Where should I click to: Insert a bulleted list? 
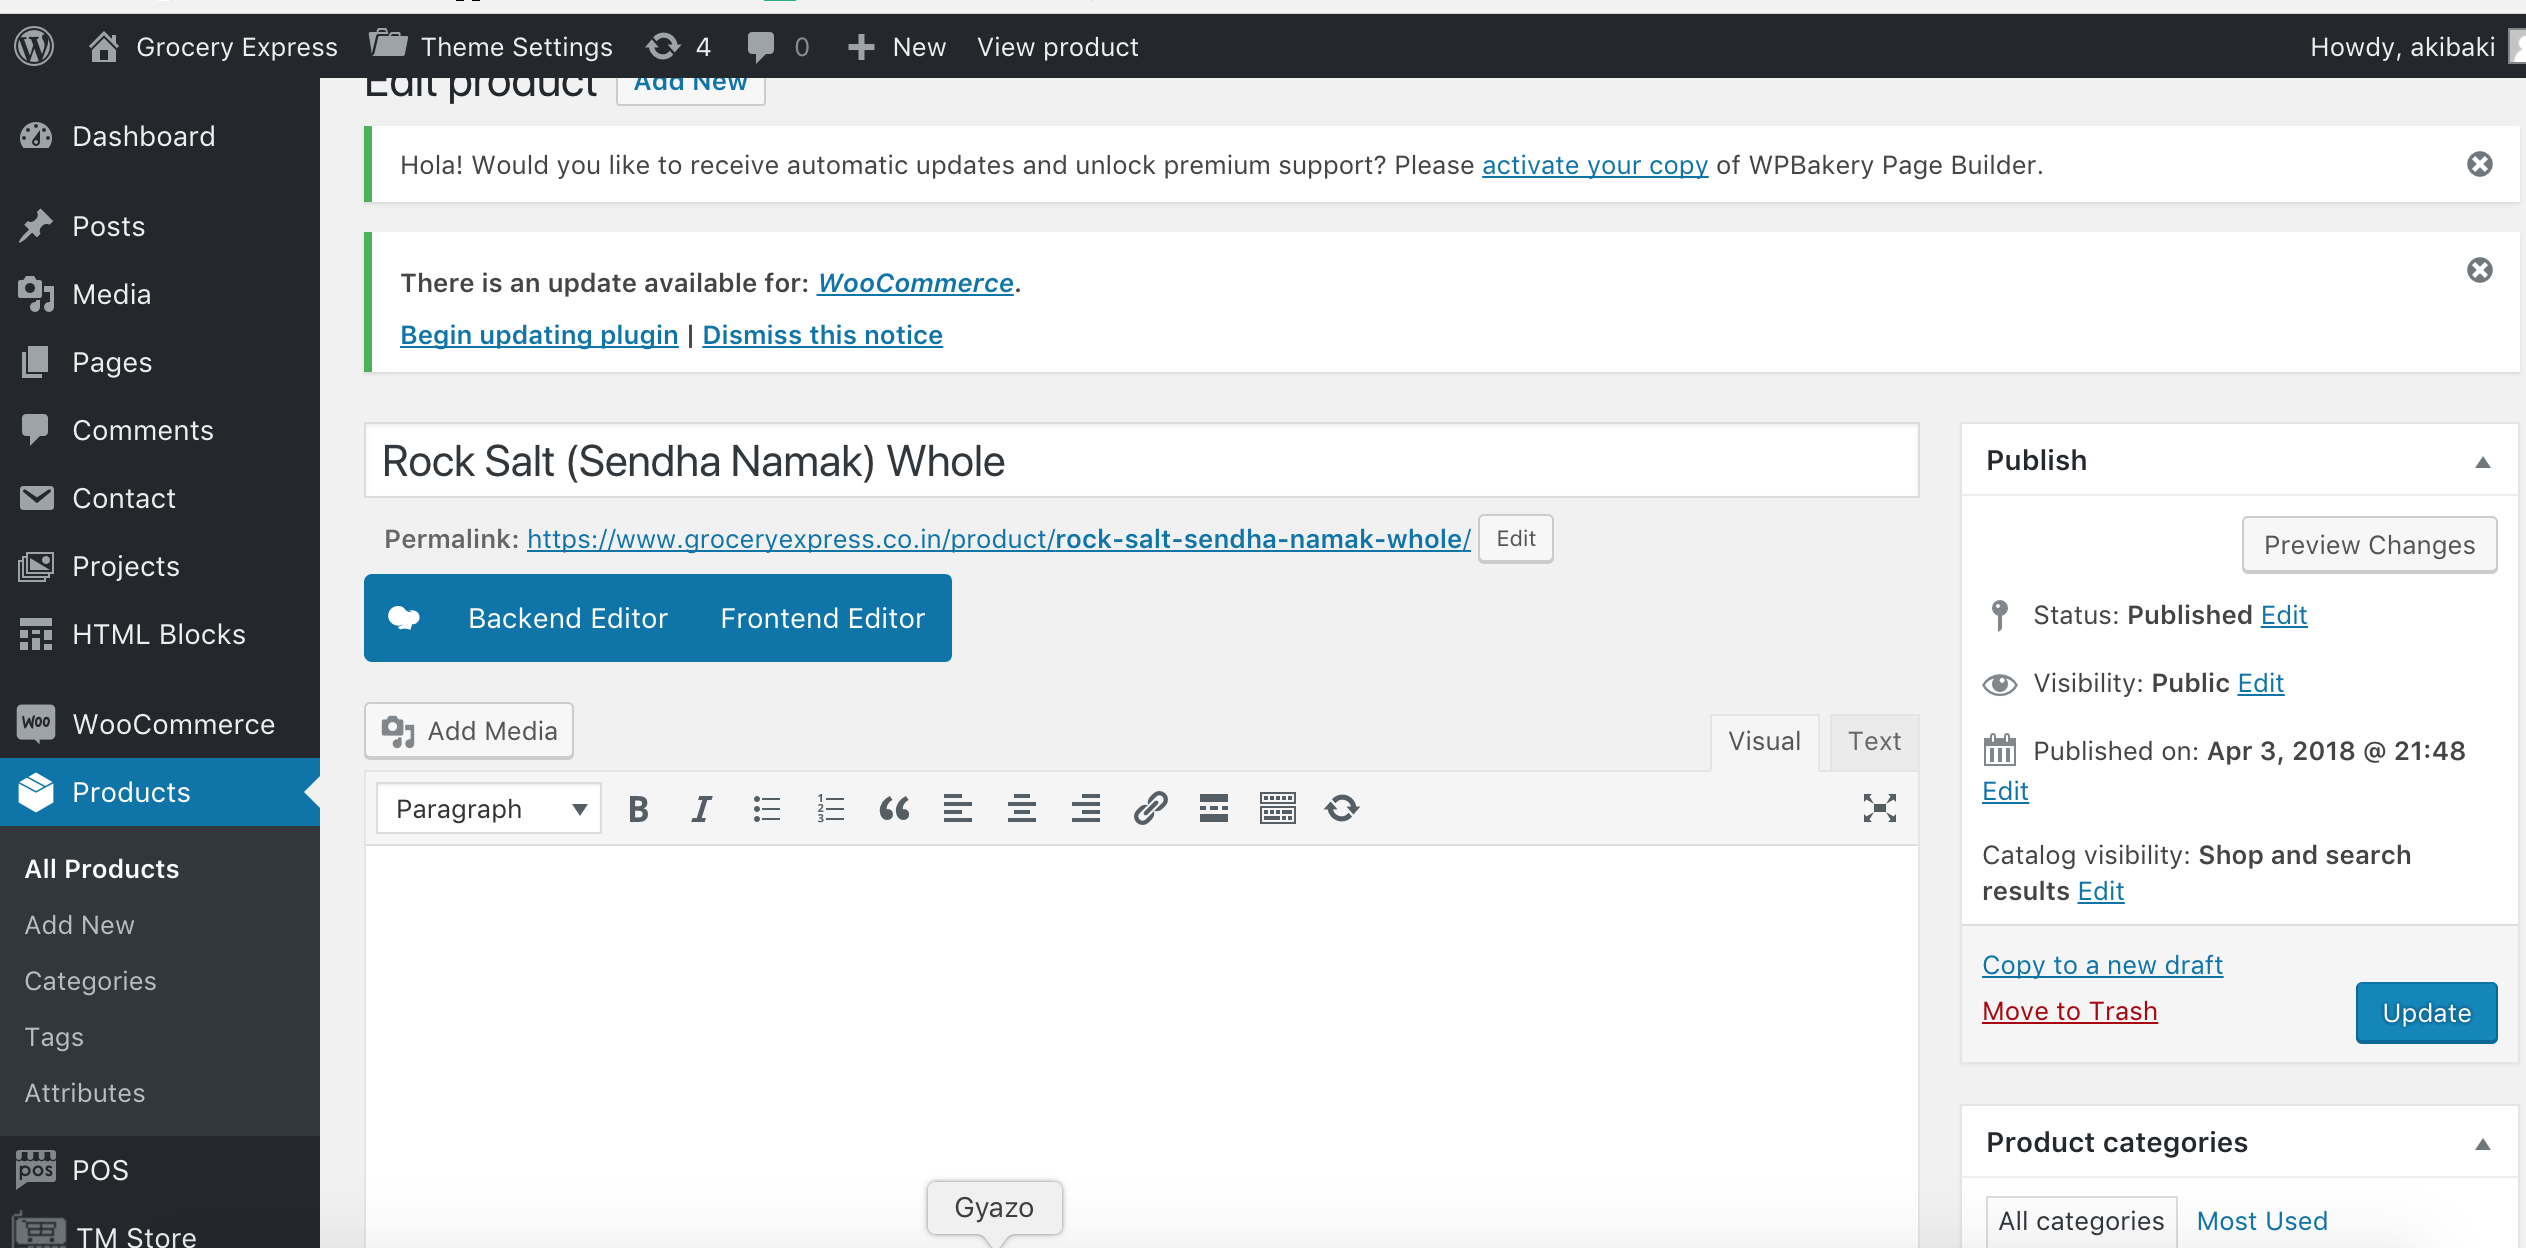pos(766,808)
